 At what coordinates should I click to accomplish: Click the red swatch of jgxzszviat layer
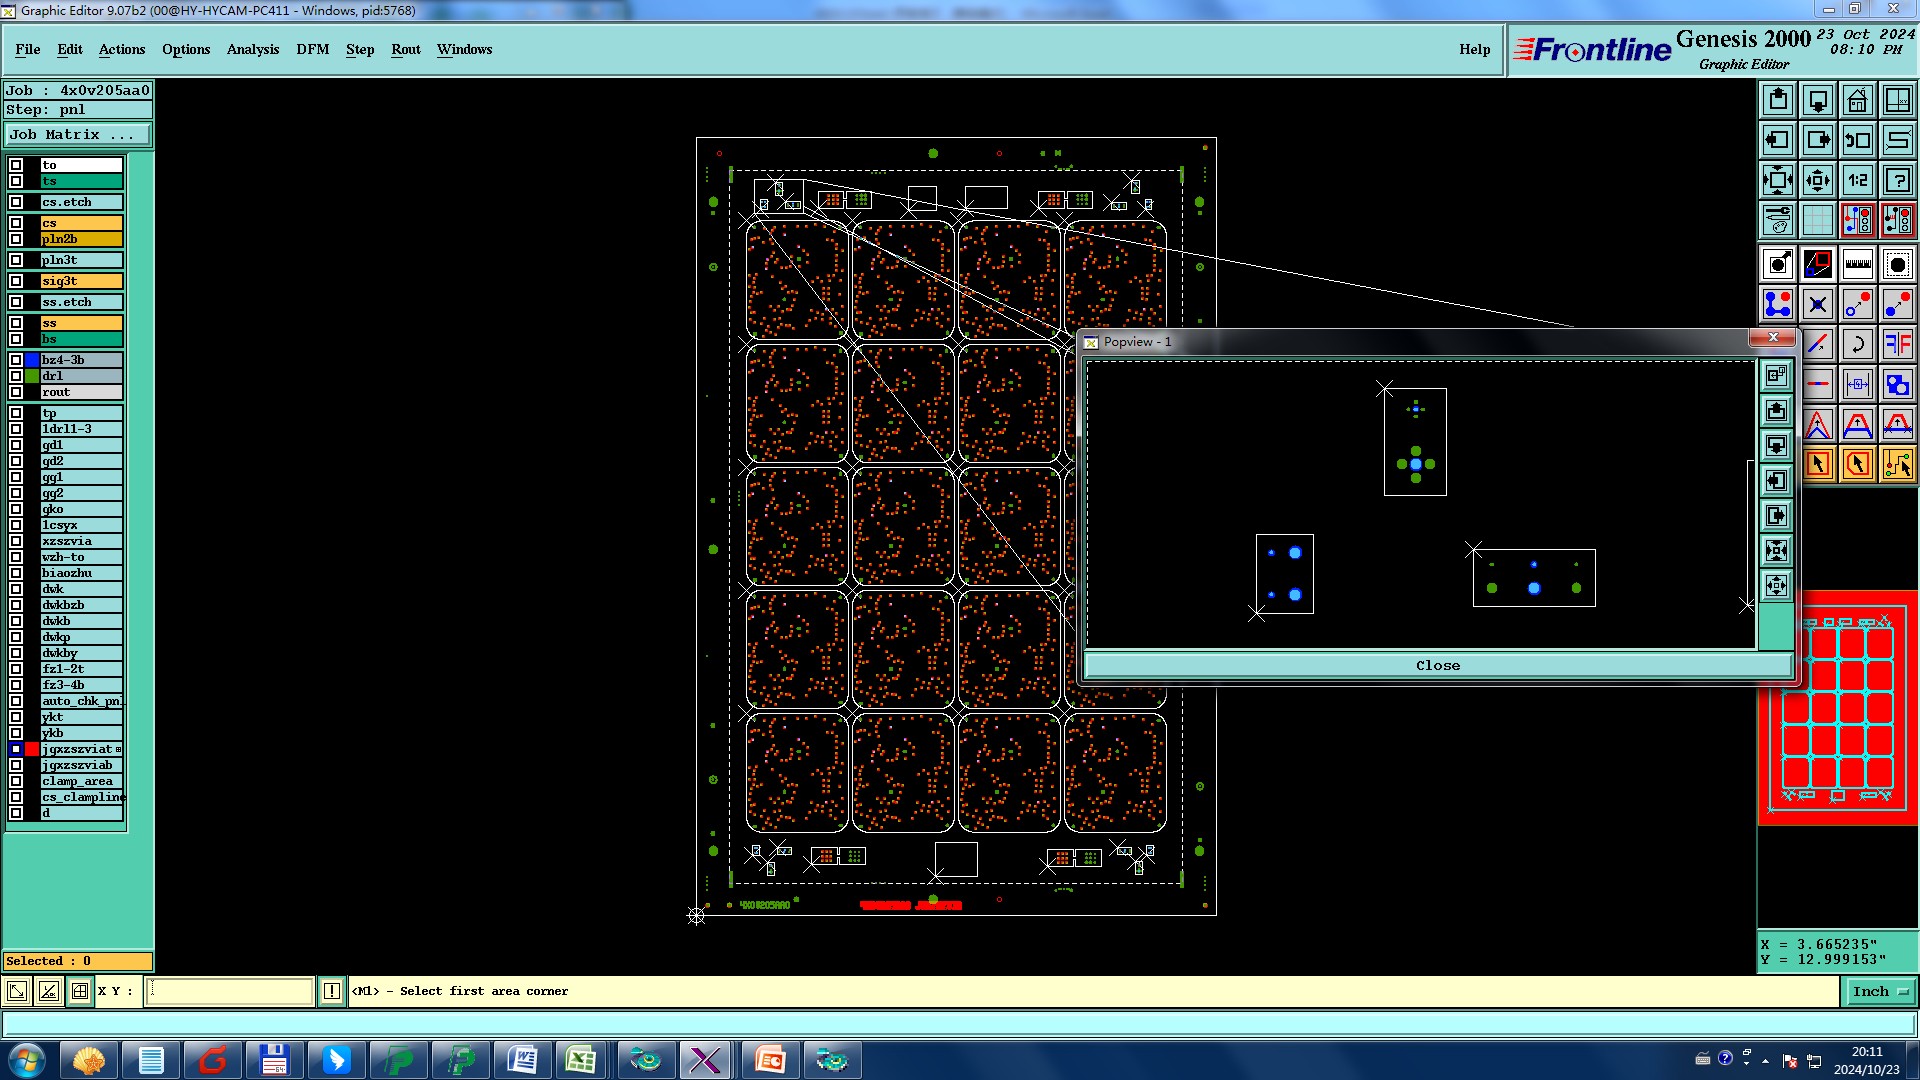coord(32,749)
